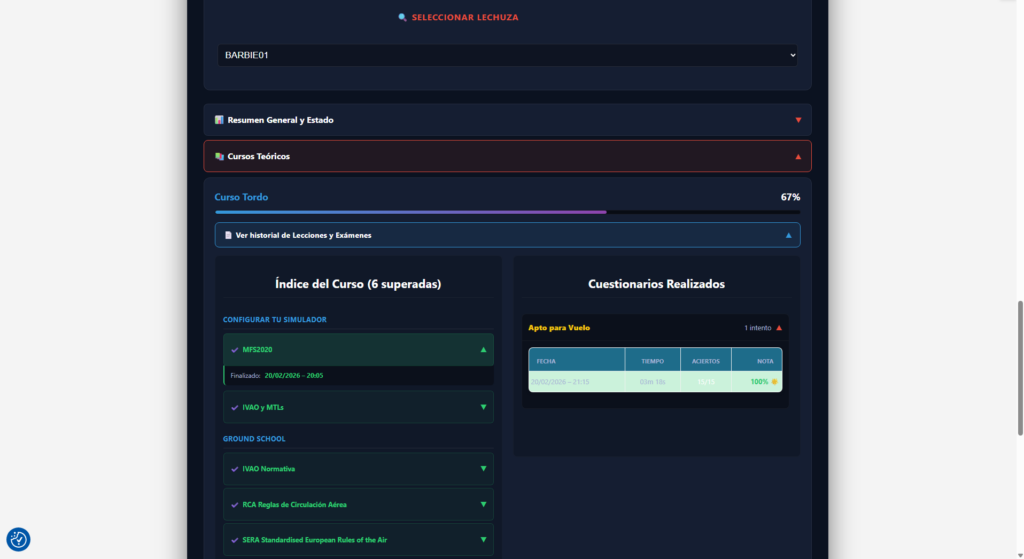1024x559 pixels.
Task: Click the checkmark icon next to MFS2020
Action: pos(235,350)
